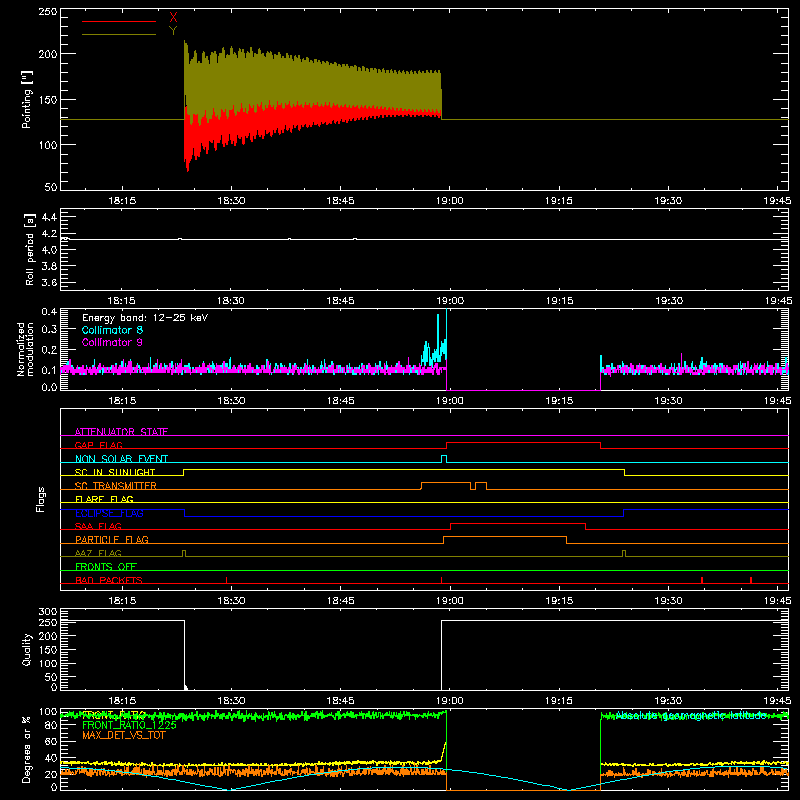Click the FRONT_RATIO_1225 legend entry
This screenshot has width=800, height=800.
129,725
